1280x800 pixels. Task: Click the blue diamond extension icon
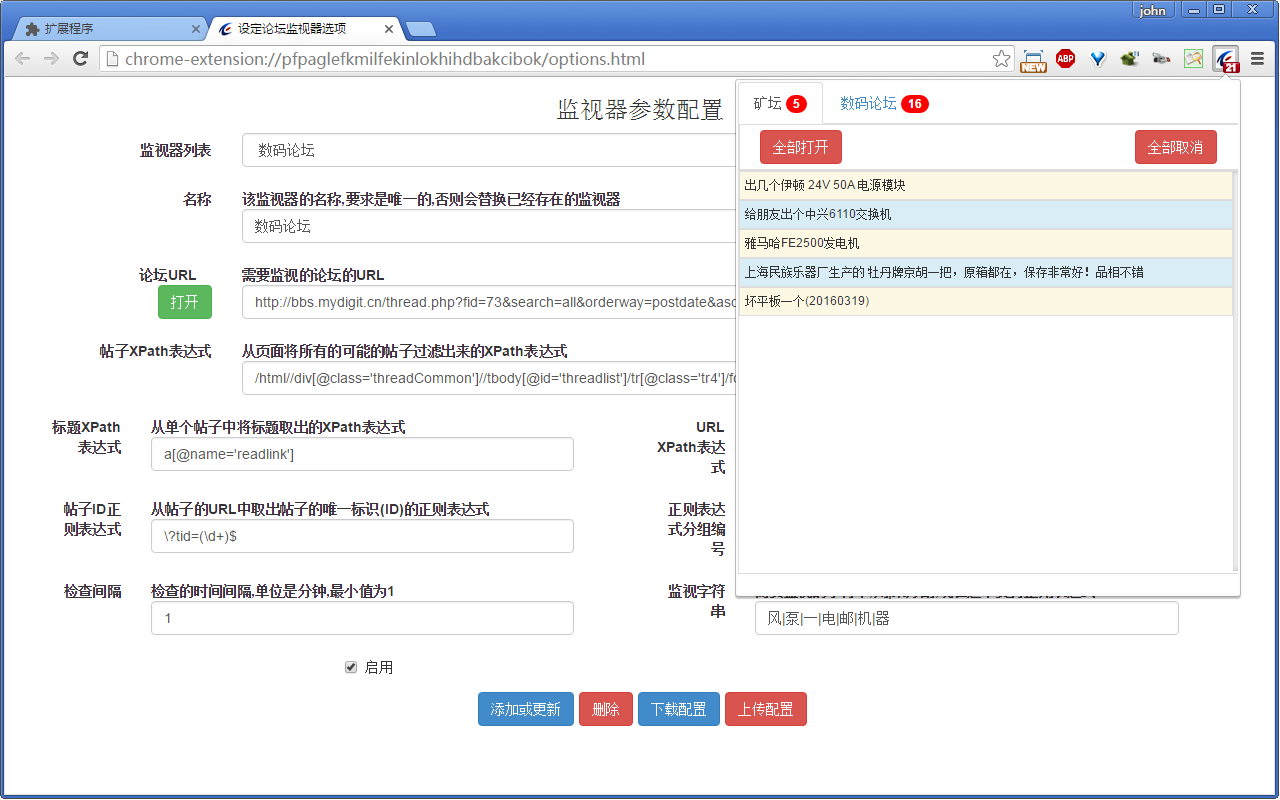[1098, 59]
